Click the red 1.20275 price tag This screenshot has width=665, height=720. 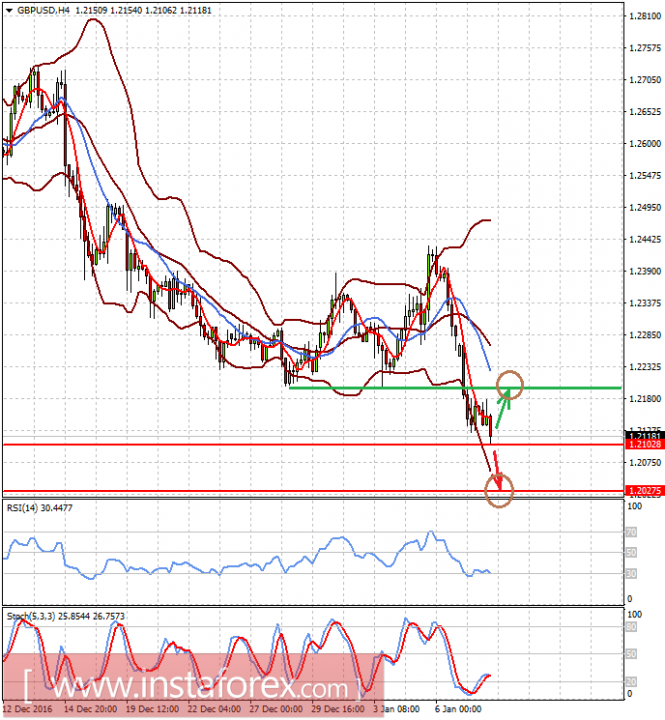[645, 519]
